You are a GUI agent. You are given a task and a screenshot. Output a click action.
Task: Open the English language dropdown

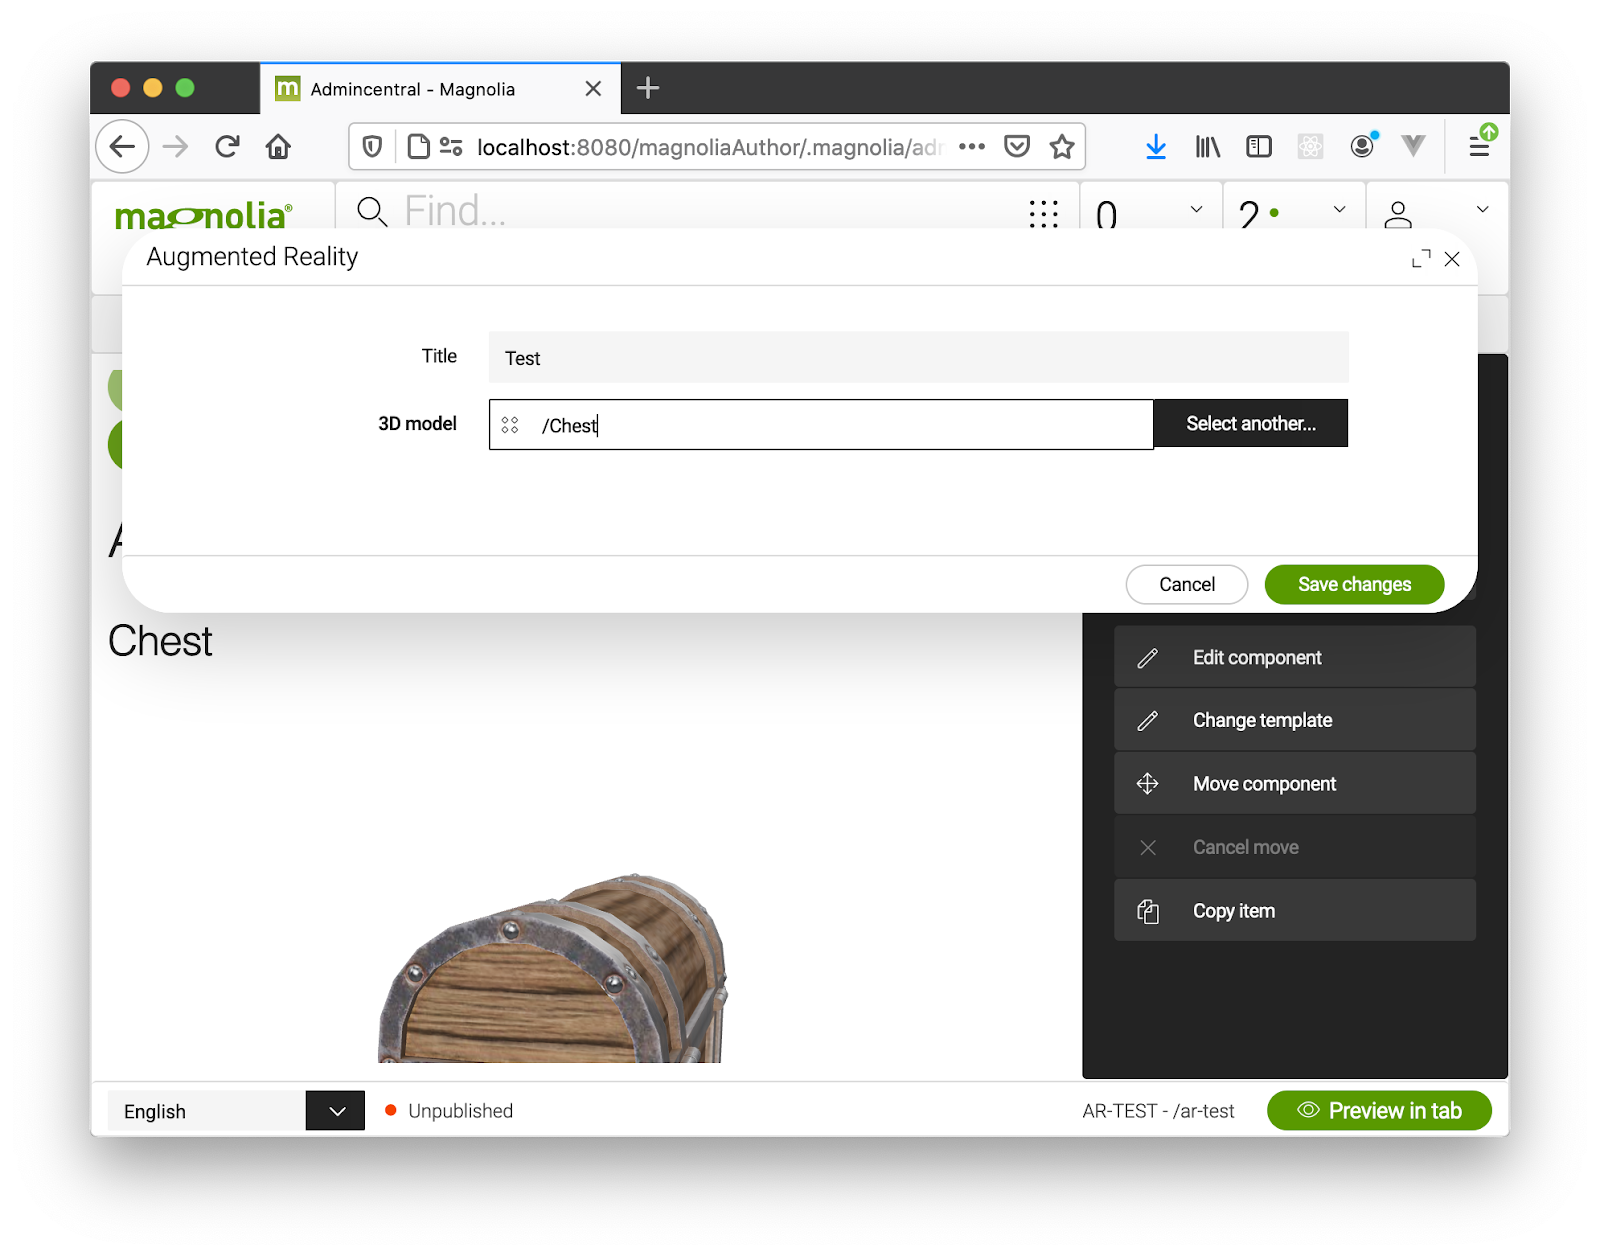point(335,1111)
